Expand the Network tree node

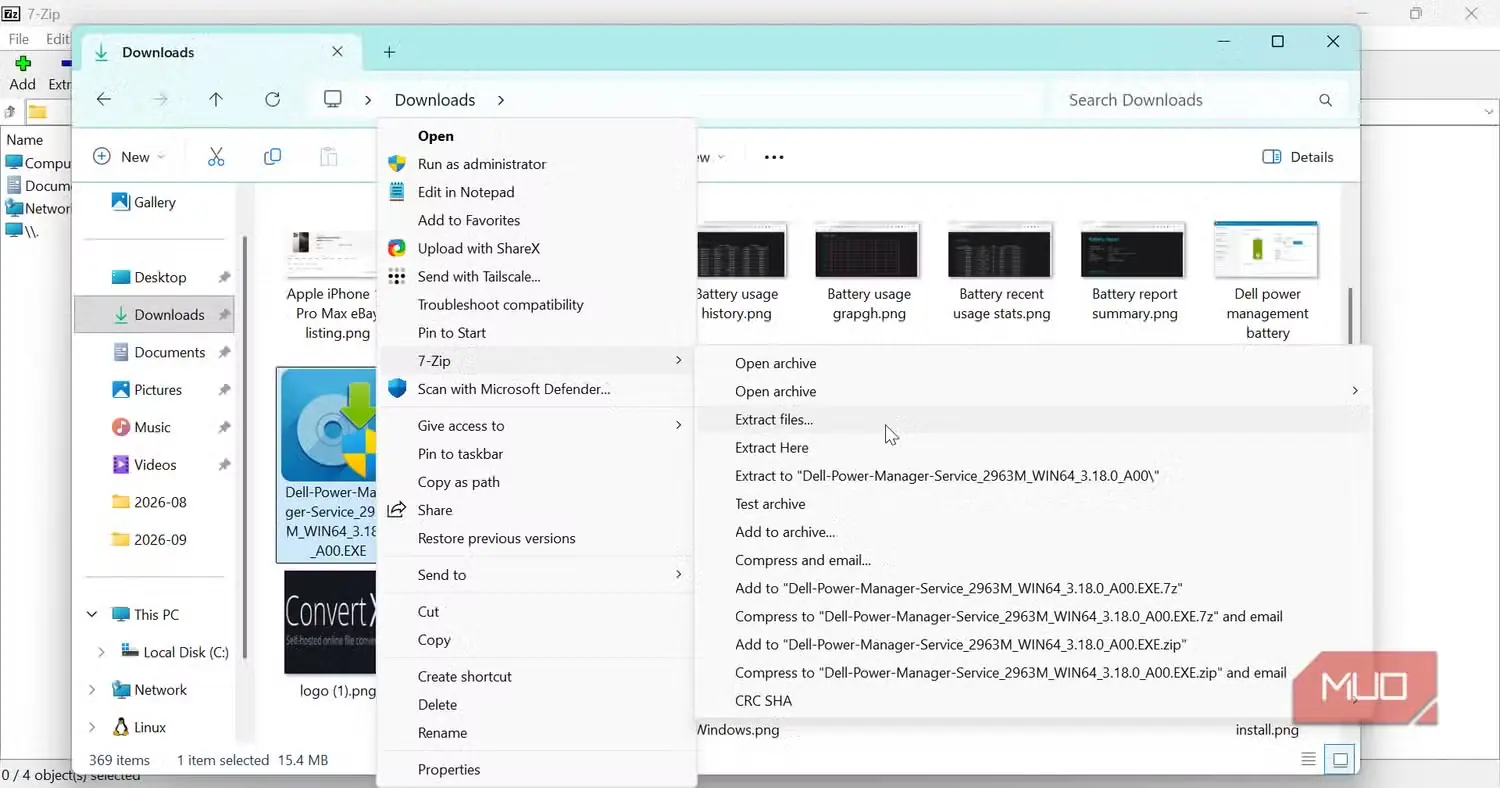(92, 690)
